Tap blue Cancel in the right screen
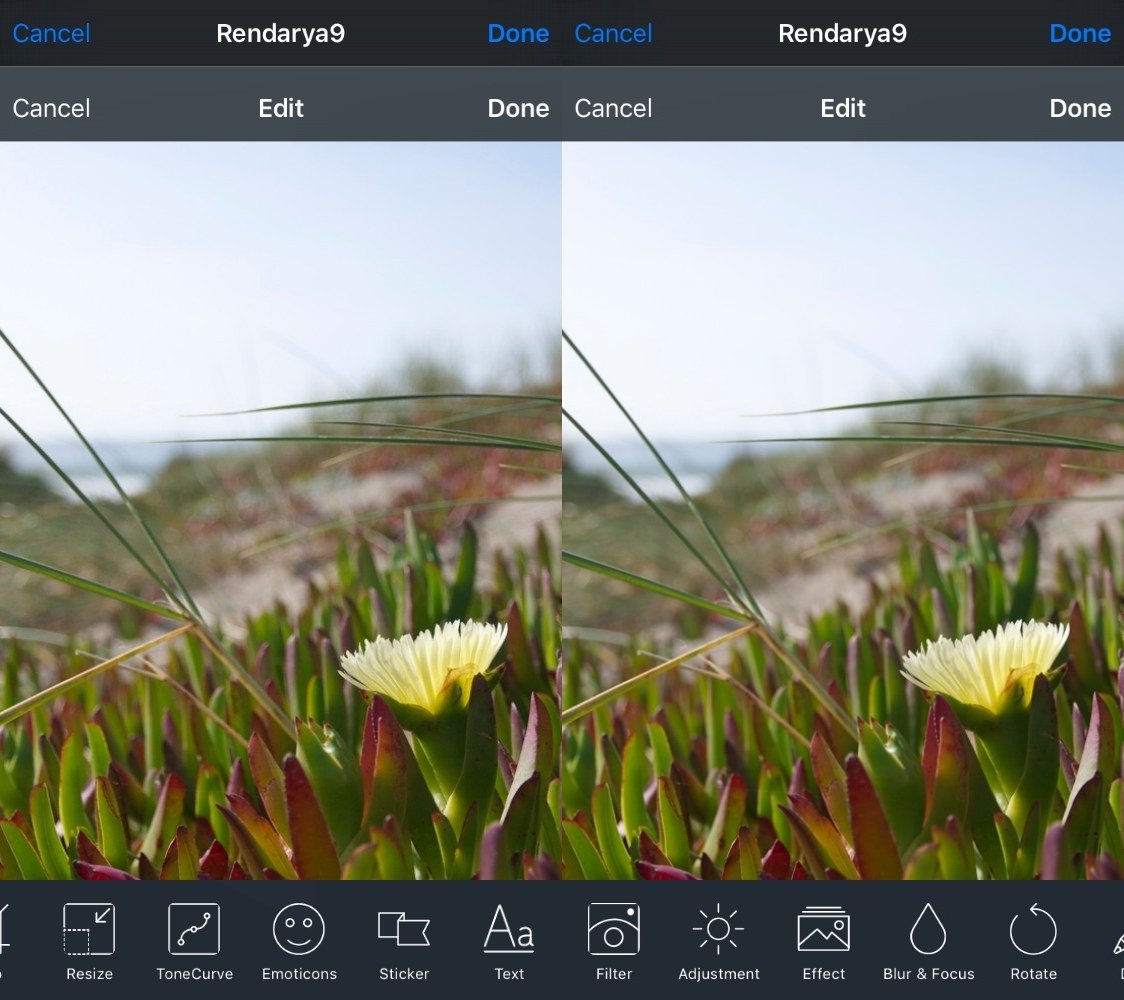The height and width of the screenshot is (1000, 1124). [614, 33]
